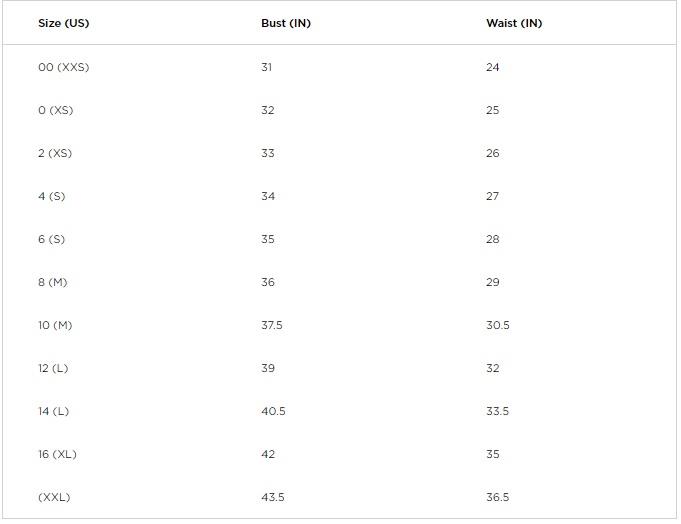This screenshot has width=681, height=524.
Task: Click the Bust (IN) column header
Action: [x=286, y=23]
